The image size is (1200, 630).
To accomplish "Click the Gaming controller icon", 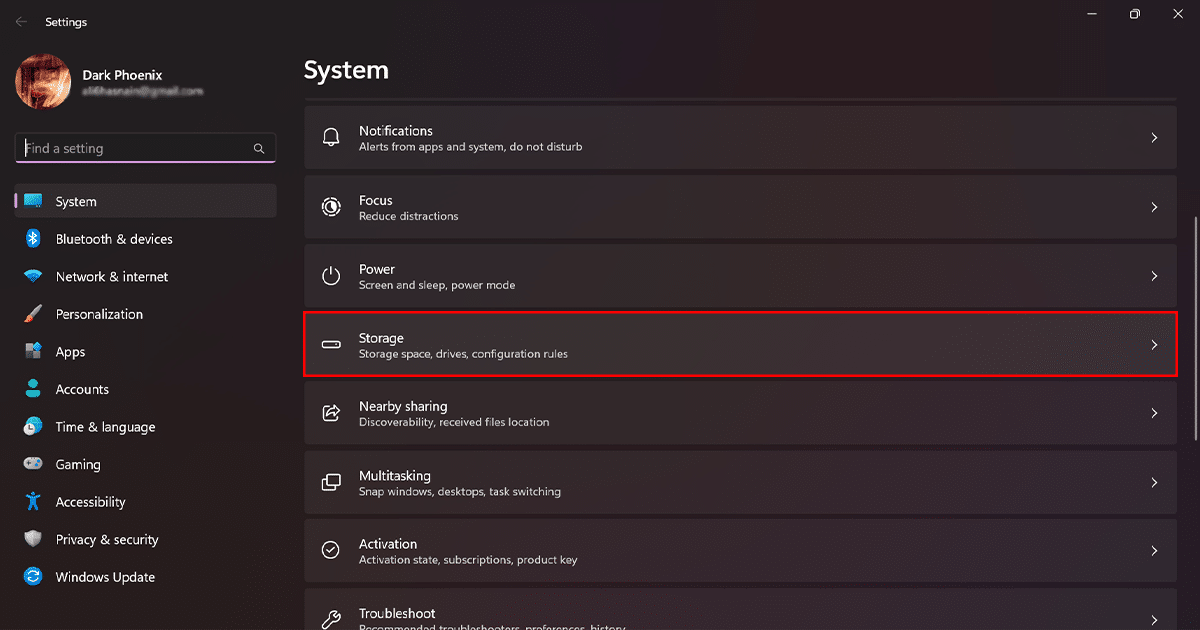I will point(33,464).
